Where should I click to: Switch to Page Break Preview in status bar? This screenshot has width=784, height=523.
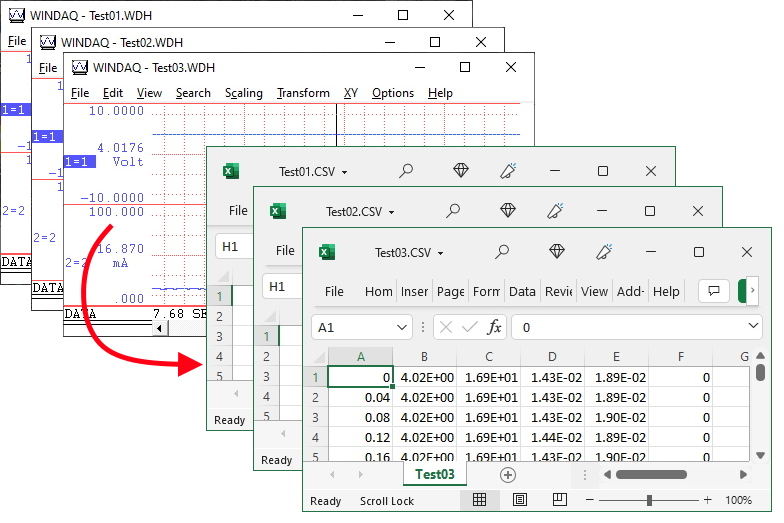(x=560, y=499)
